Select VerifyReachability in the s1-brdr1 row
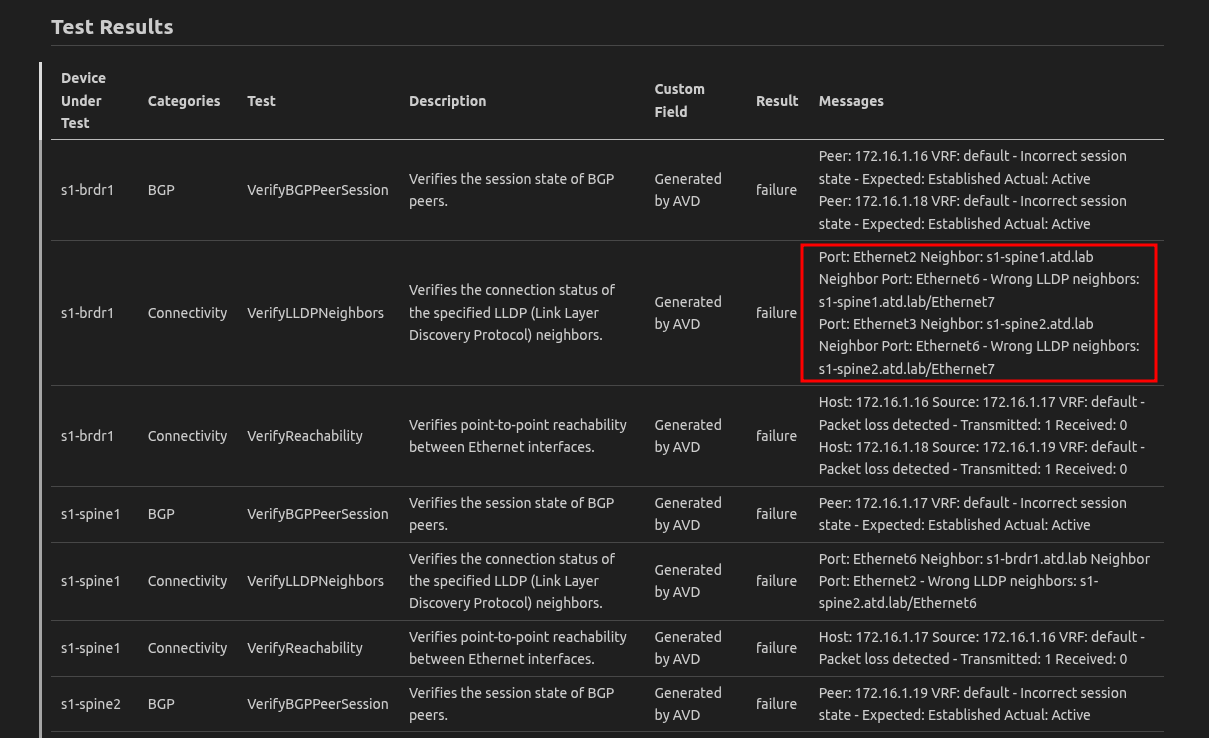The height and width of the screenshot is (738, 1209). [x=305, y=436]
